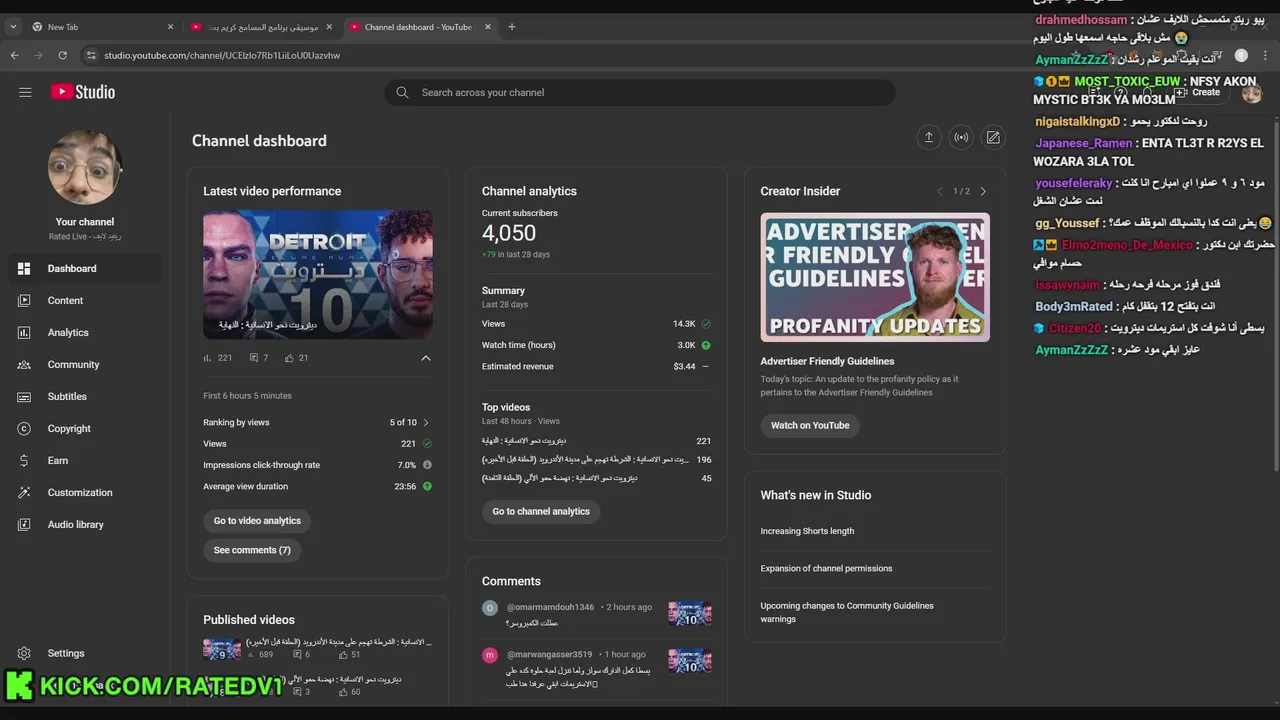Viewport: 1280px width, 720px height.
Task: Click the Search across your channel field
Action: coord(640,92)
